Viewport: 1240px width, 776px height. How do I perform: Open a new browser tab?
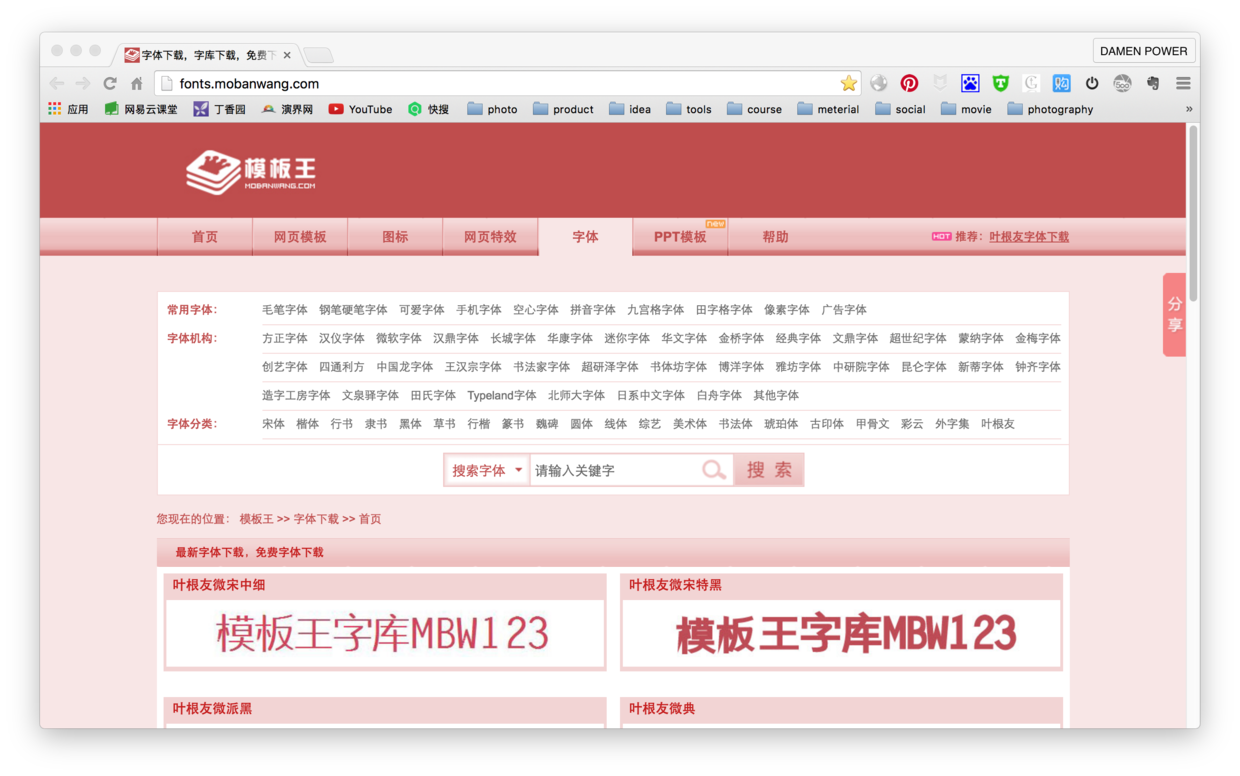[318, 55]
